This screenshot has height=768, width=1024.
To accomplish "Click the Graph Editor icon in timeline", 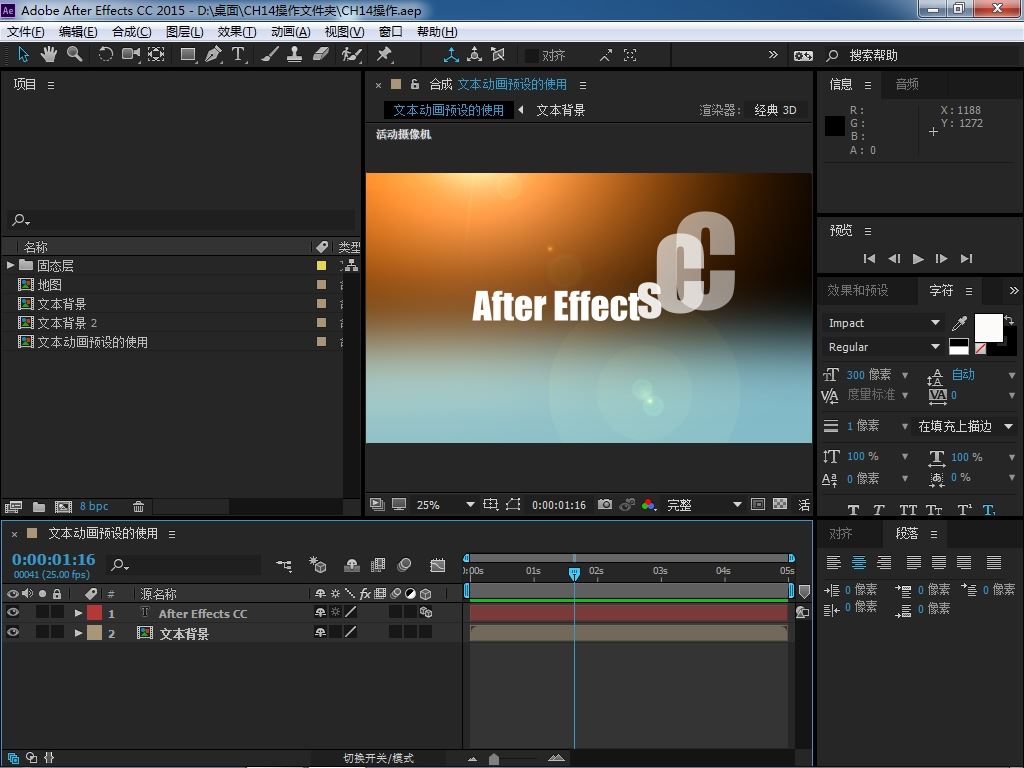I will point(438,565).
